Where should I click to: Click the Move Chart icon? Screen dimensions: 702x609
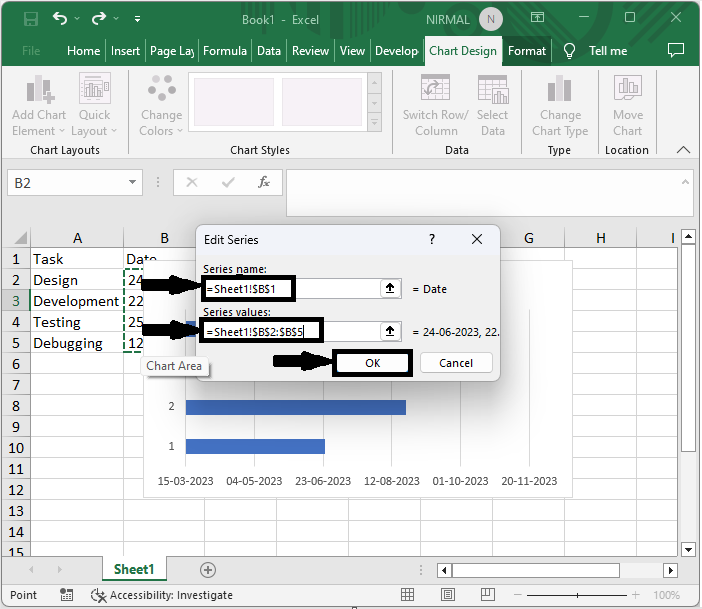click(627, 92)
